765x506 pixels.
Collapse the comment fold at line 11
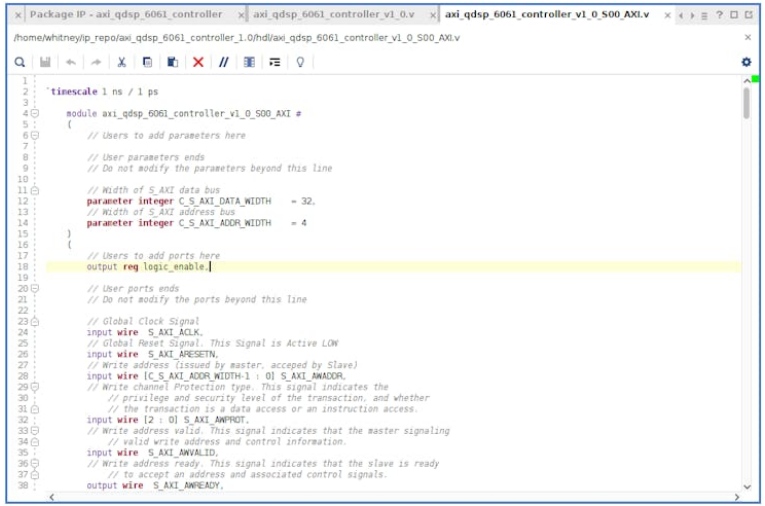(x=35, y=190)
